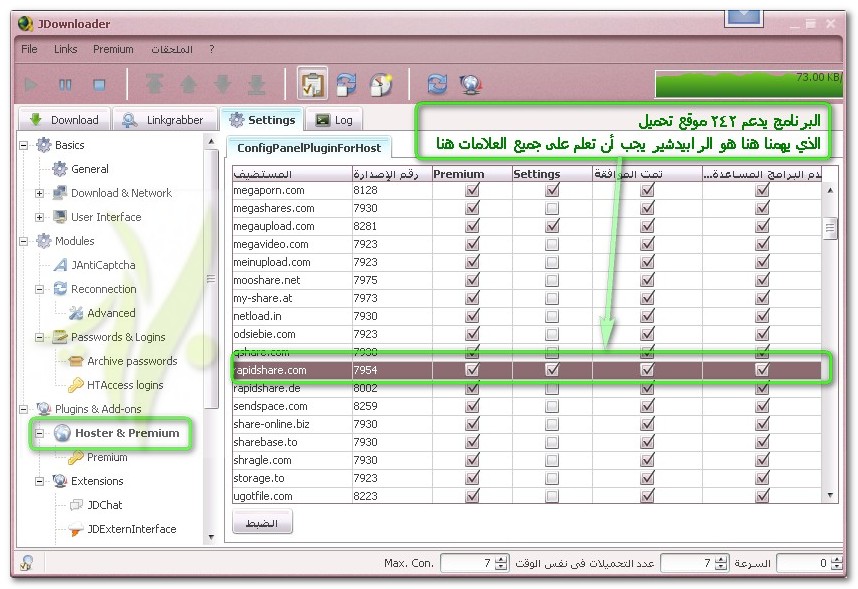Image resolution: width=858 pixels, height=589 pixels.
Task: Click the Max. Con. value field
Action: coord(468,563)
